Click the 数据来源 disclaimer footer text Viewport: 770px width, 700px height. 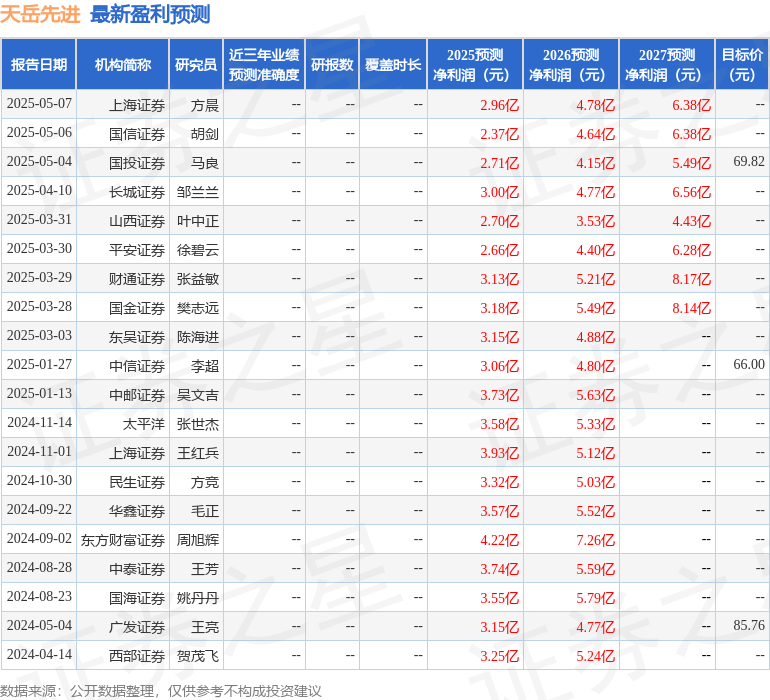click(x=161, y=691)
